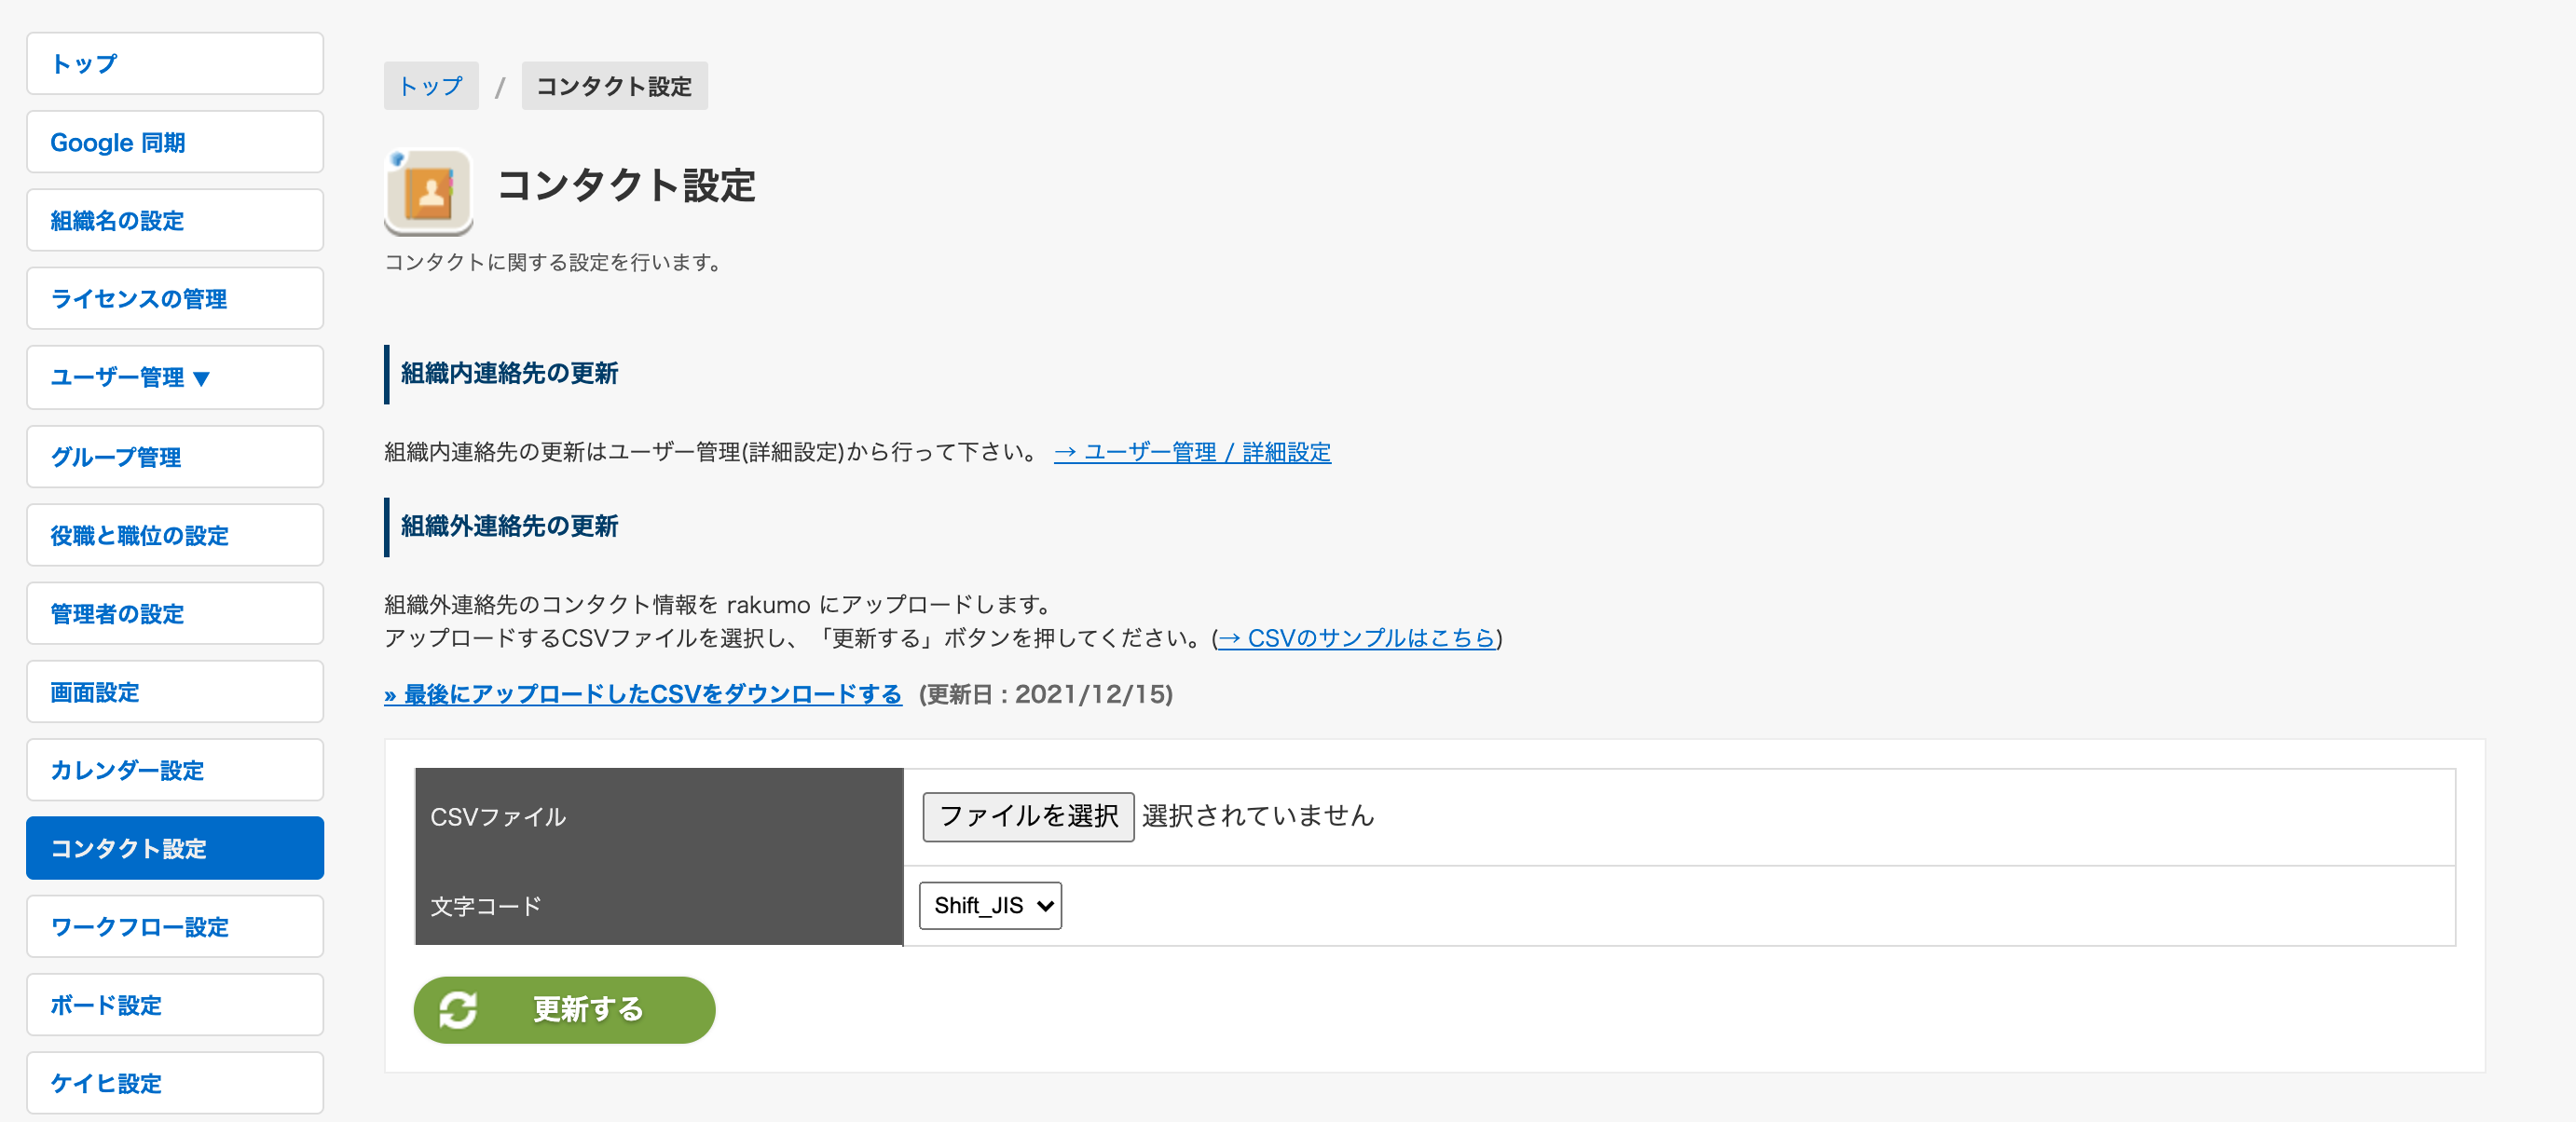The height and width of the screenshot is (1122, 2576).
Task: Download the last uploaded CSV link
Action: click(x=643, y=694)
